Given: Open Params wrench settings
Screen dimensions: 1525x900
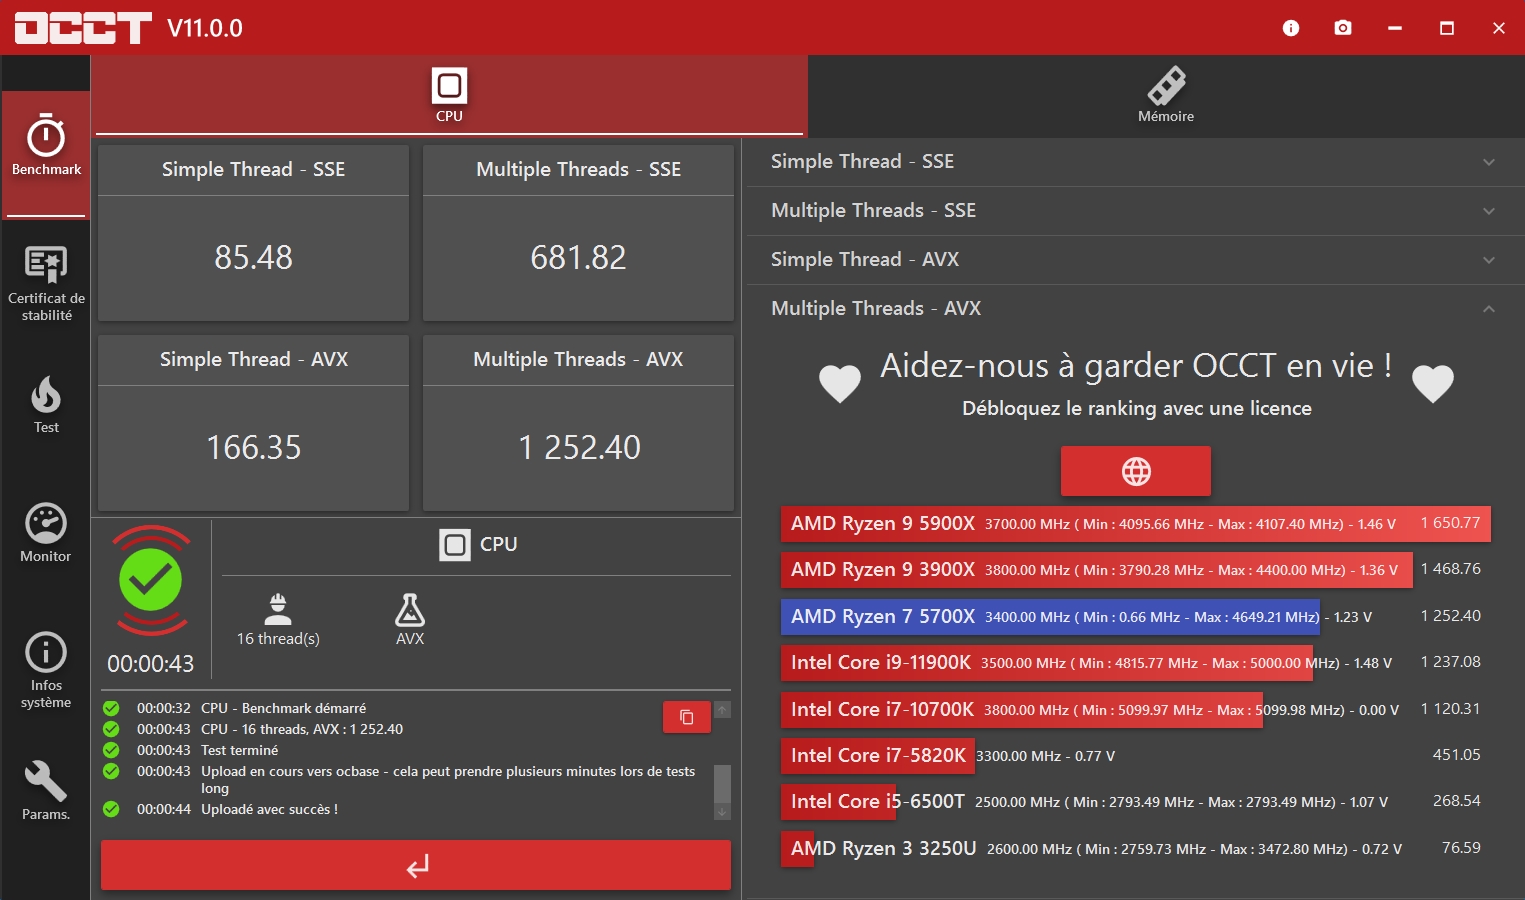Looking at the screenshot, I should 46,790.
